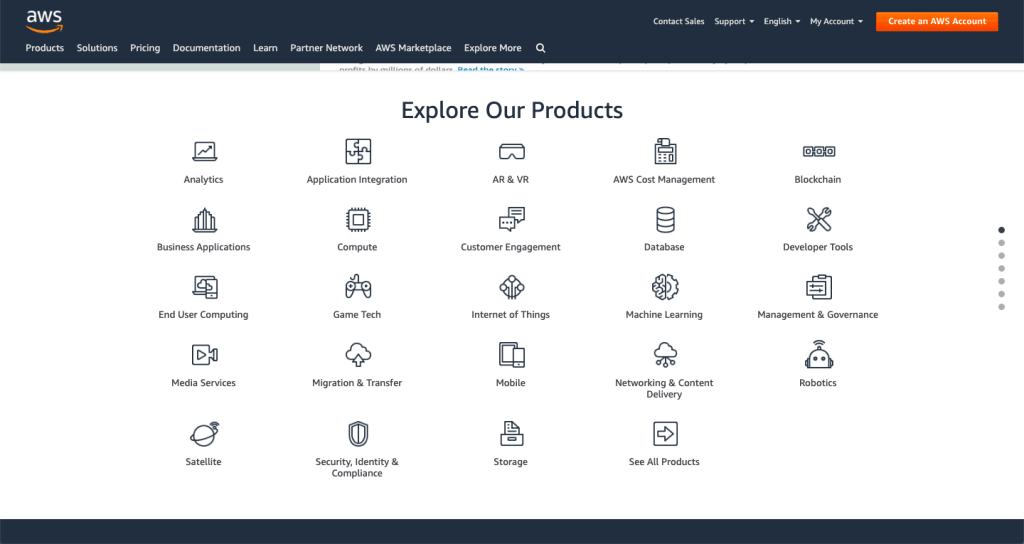1024x544 pixels.
Task: Open the Database cylinder icon
Action: pyautogui.click(x=665, y=219)
